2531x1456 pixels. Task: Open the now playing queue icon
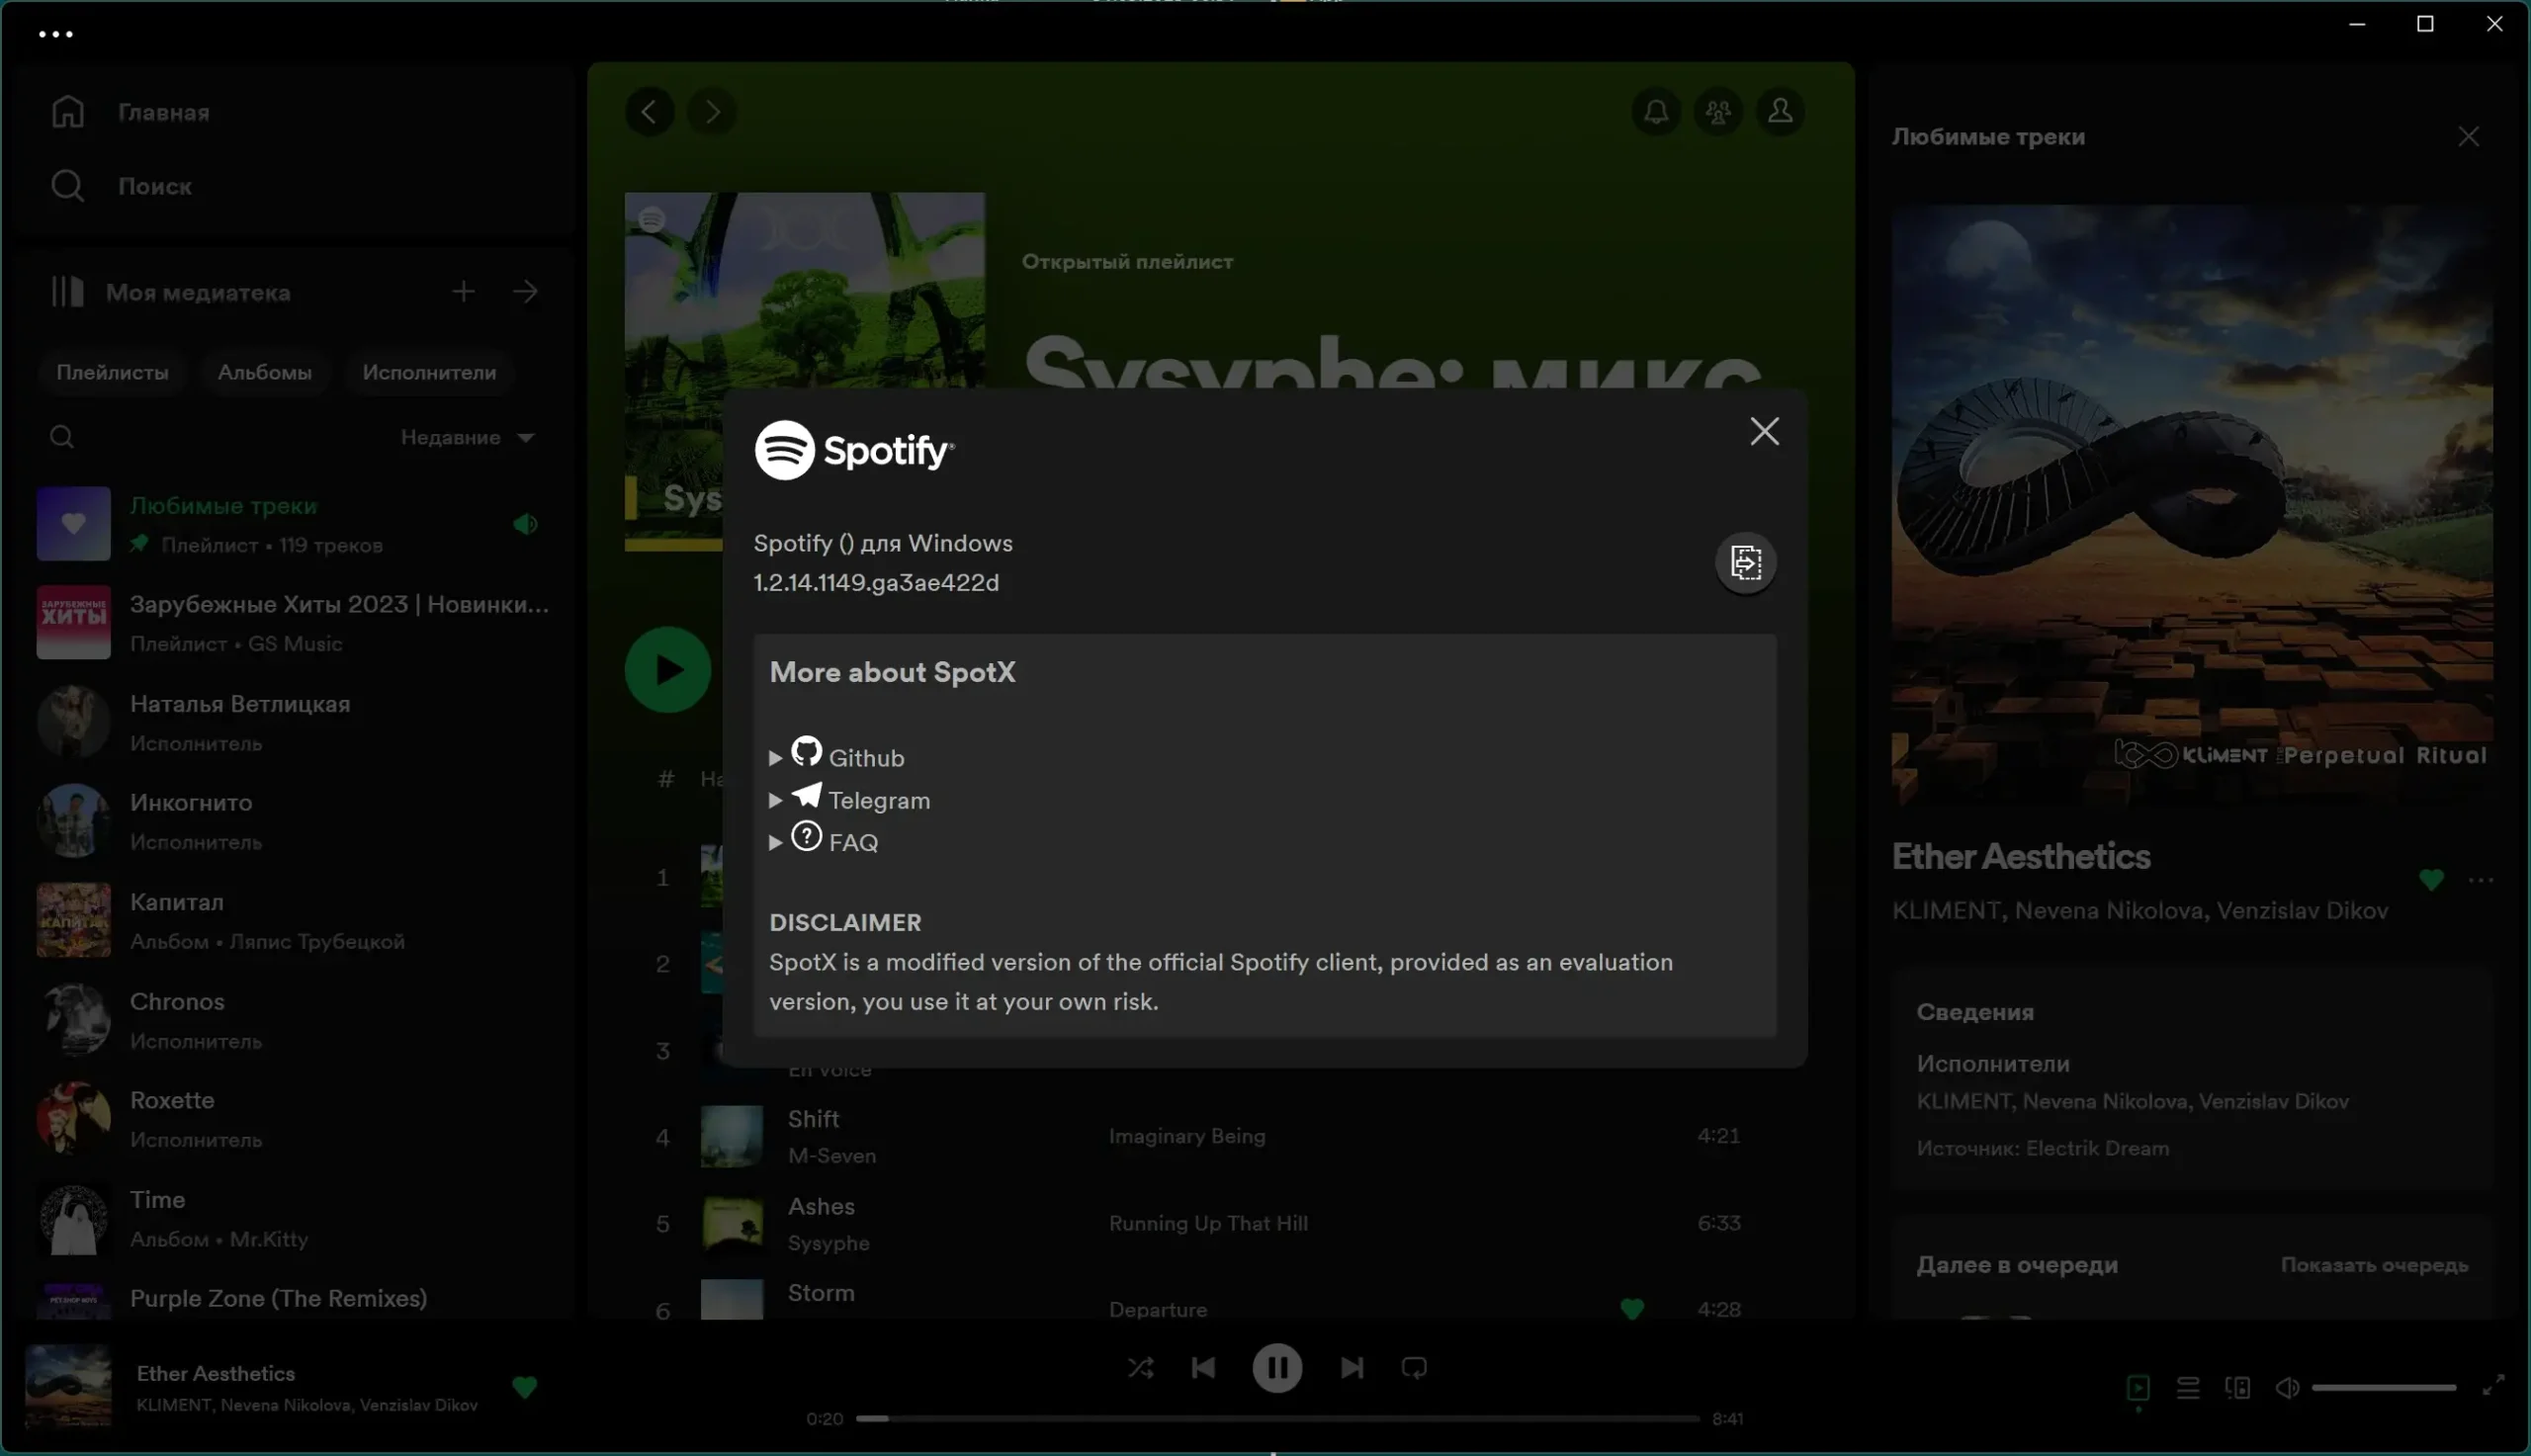point(2188,1387)
